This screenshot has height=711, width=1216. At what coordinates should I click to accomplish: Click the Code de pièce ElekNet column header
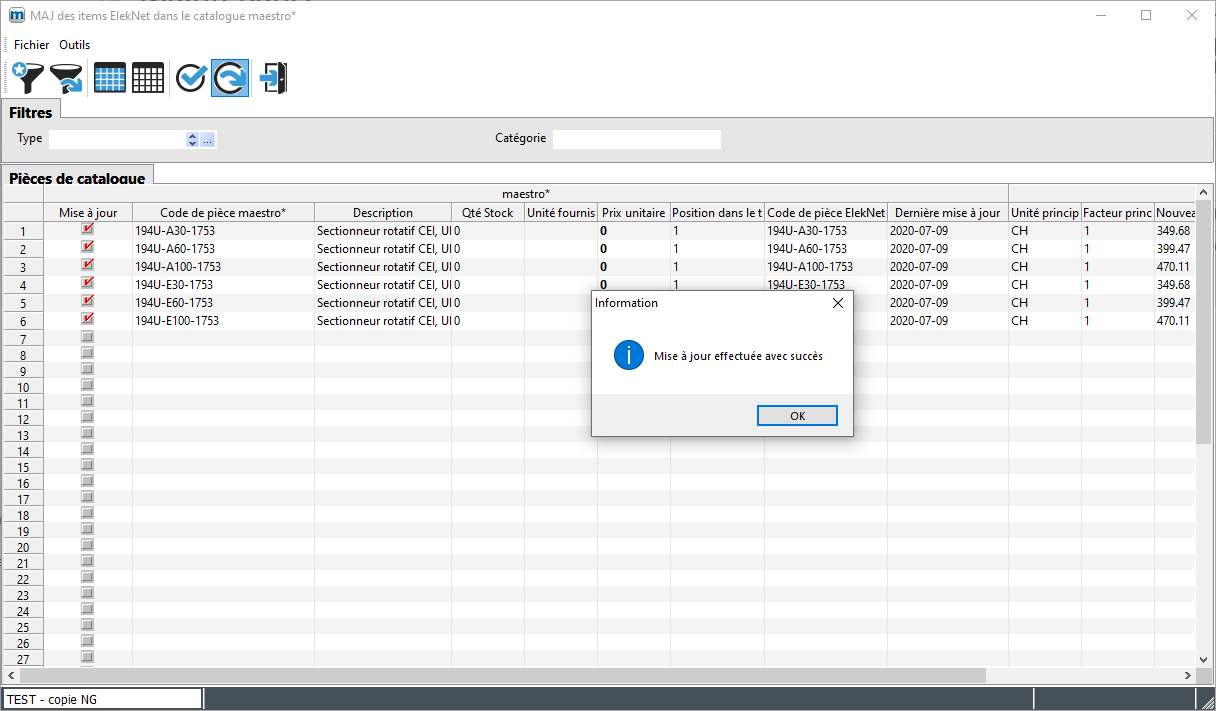pos(826,212)
